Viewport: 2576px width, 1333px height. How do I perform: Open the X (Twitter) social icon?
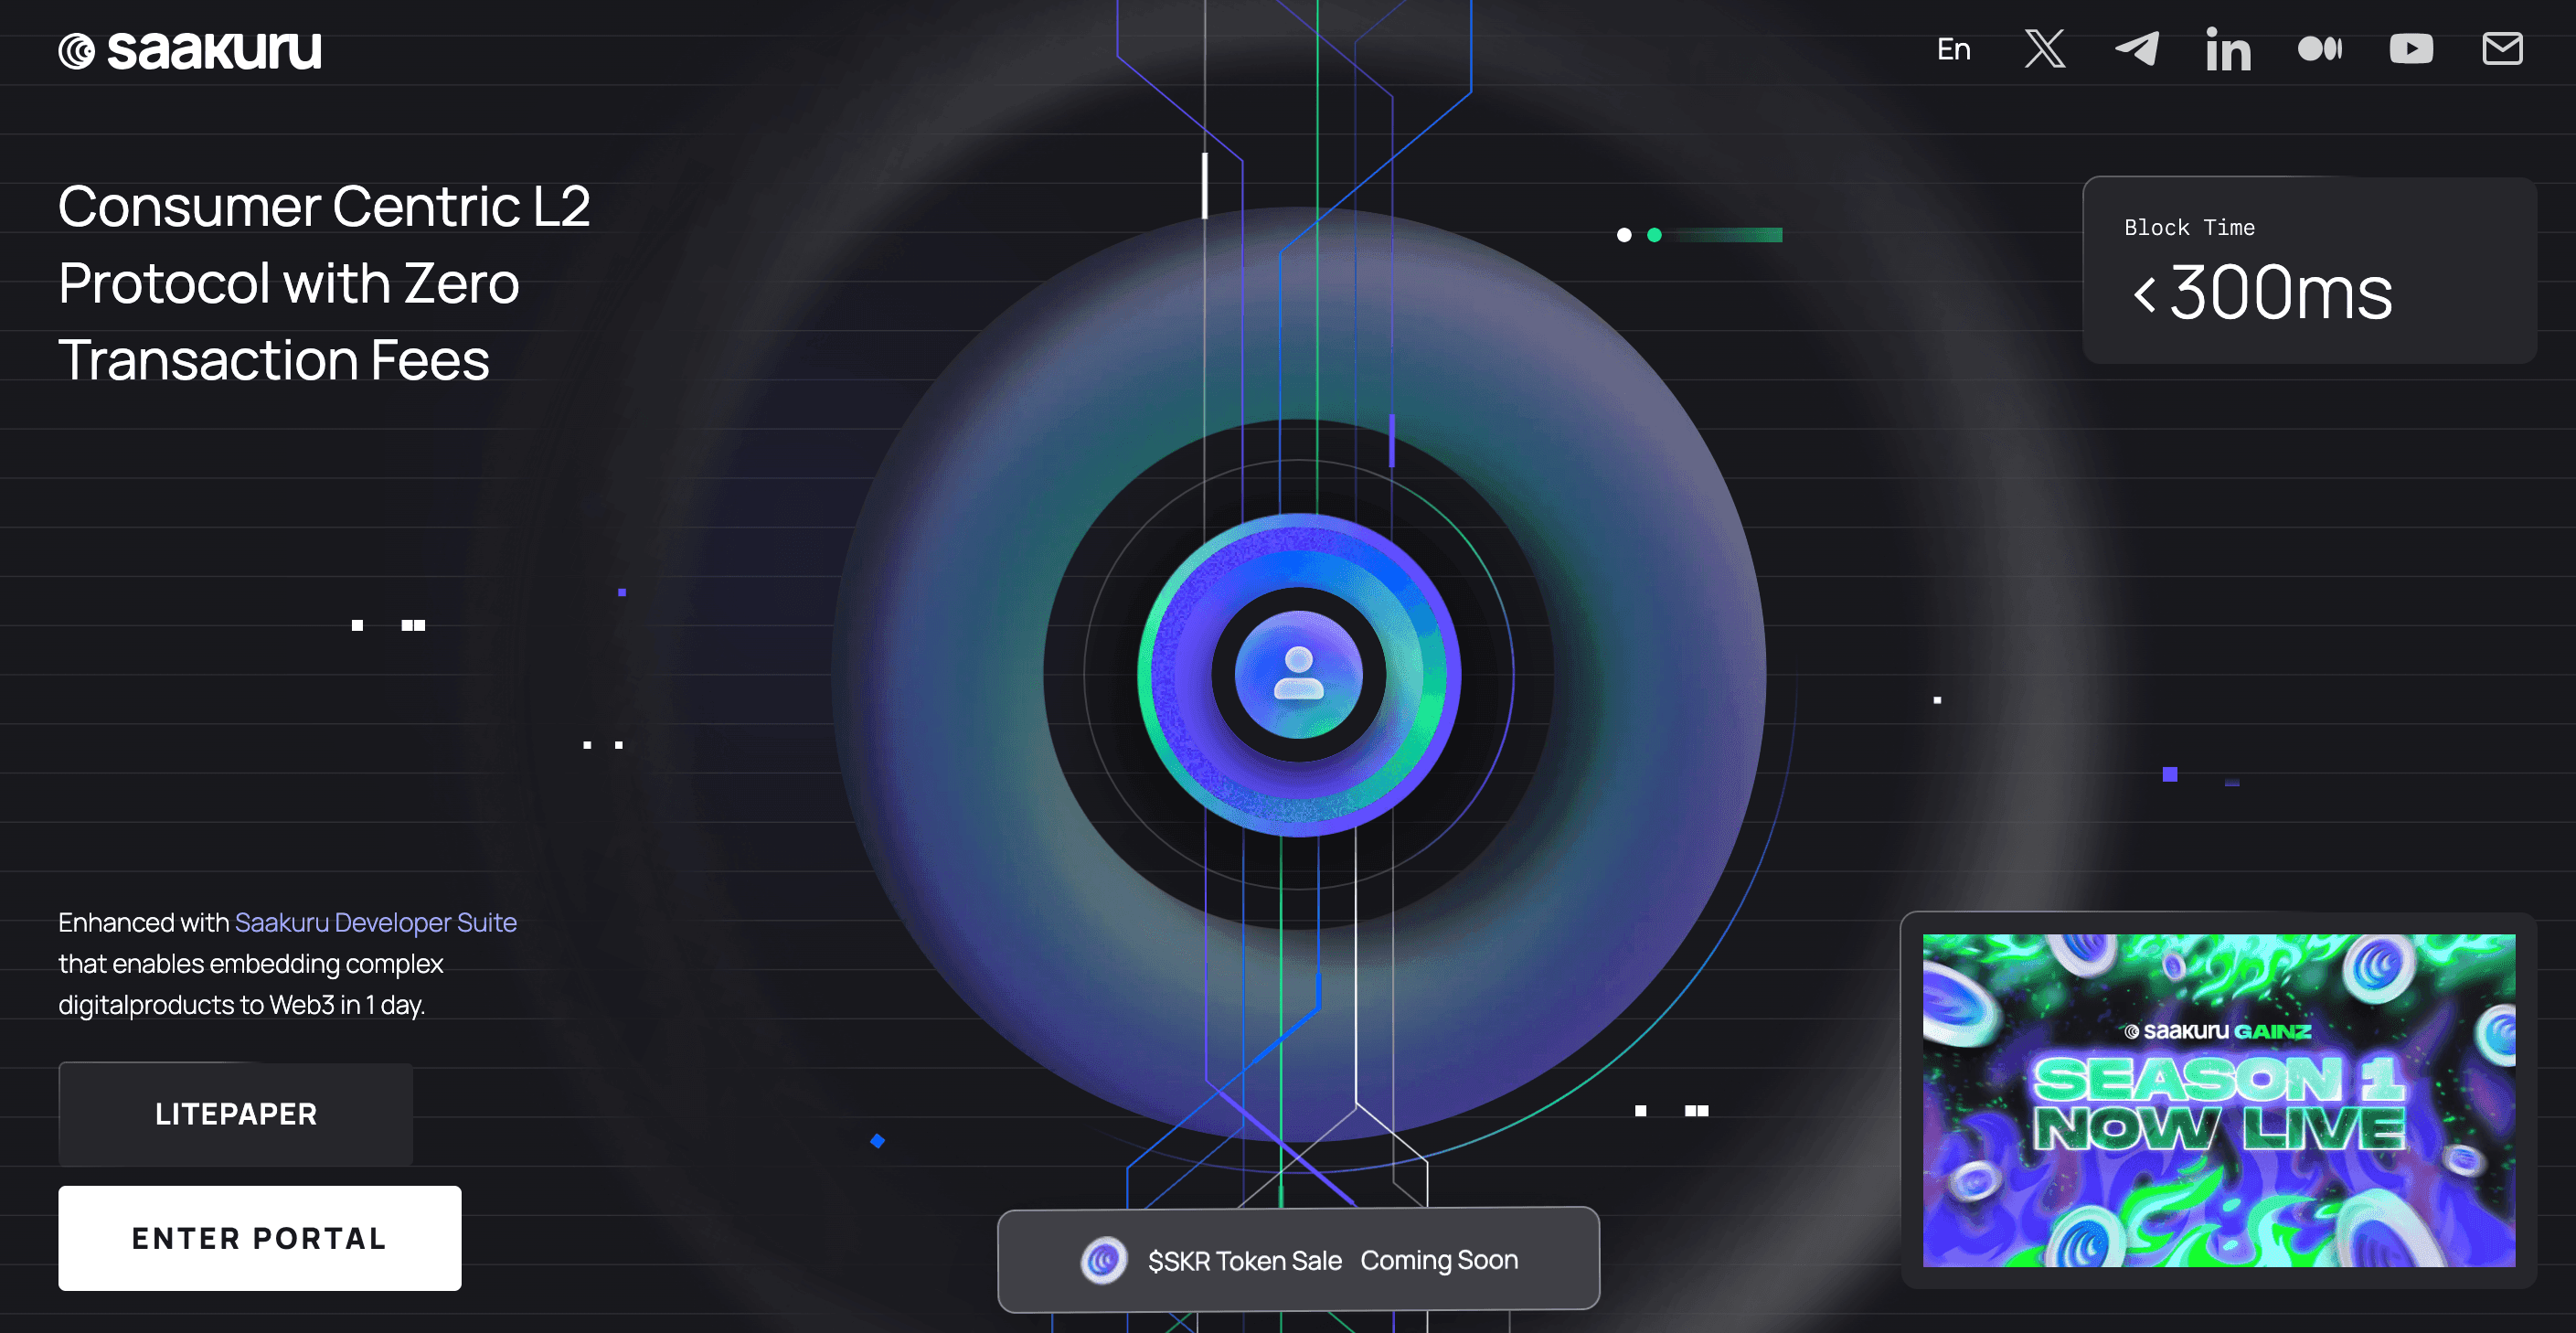2044,49
